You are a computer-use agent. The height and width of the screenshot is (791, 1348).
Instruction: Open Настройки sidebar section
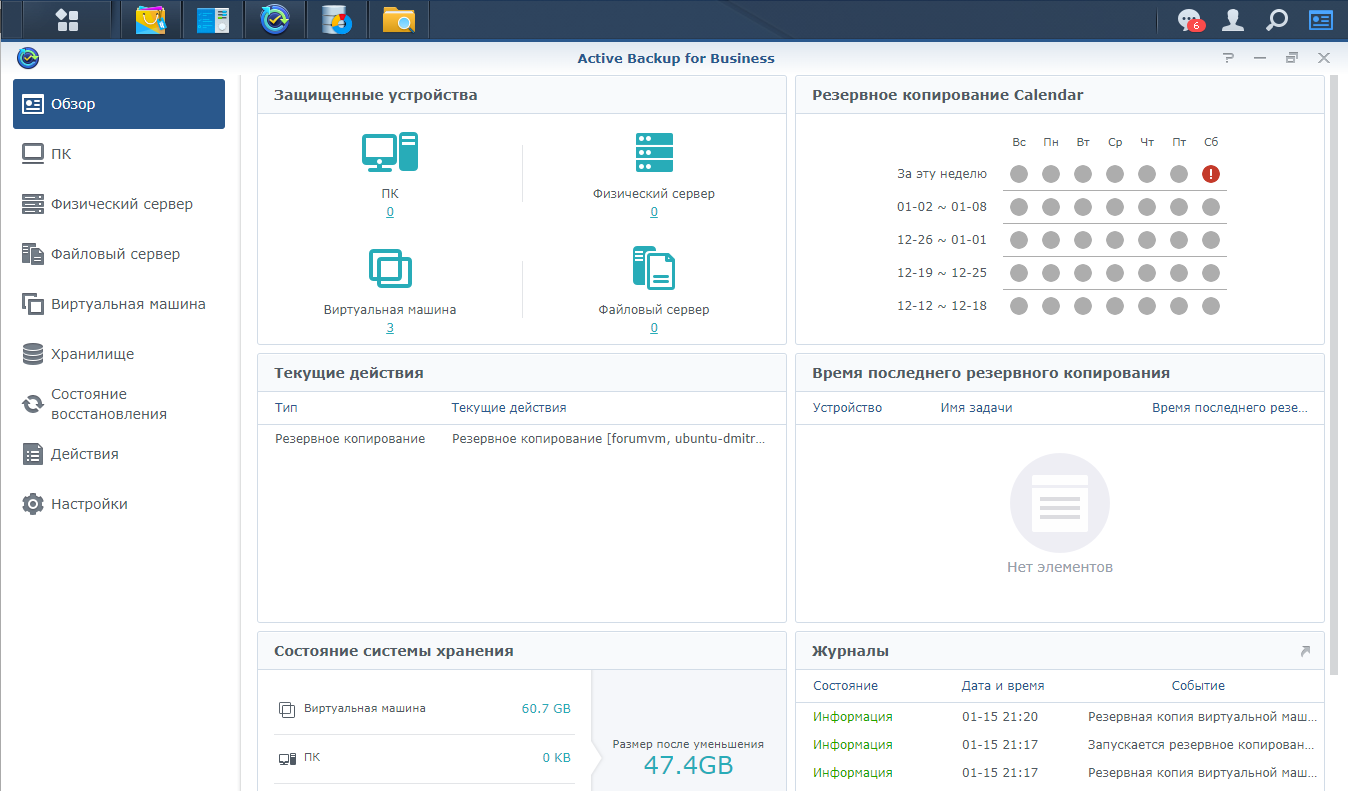point(119,504)
